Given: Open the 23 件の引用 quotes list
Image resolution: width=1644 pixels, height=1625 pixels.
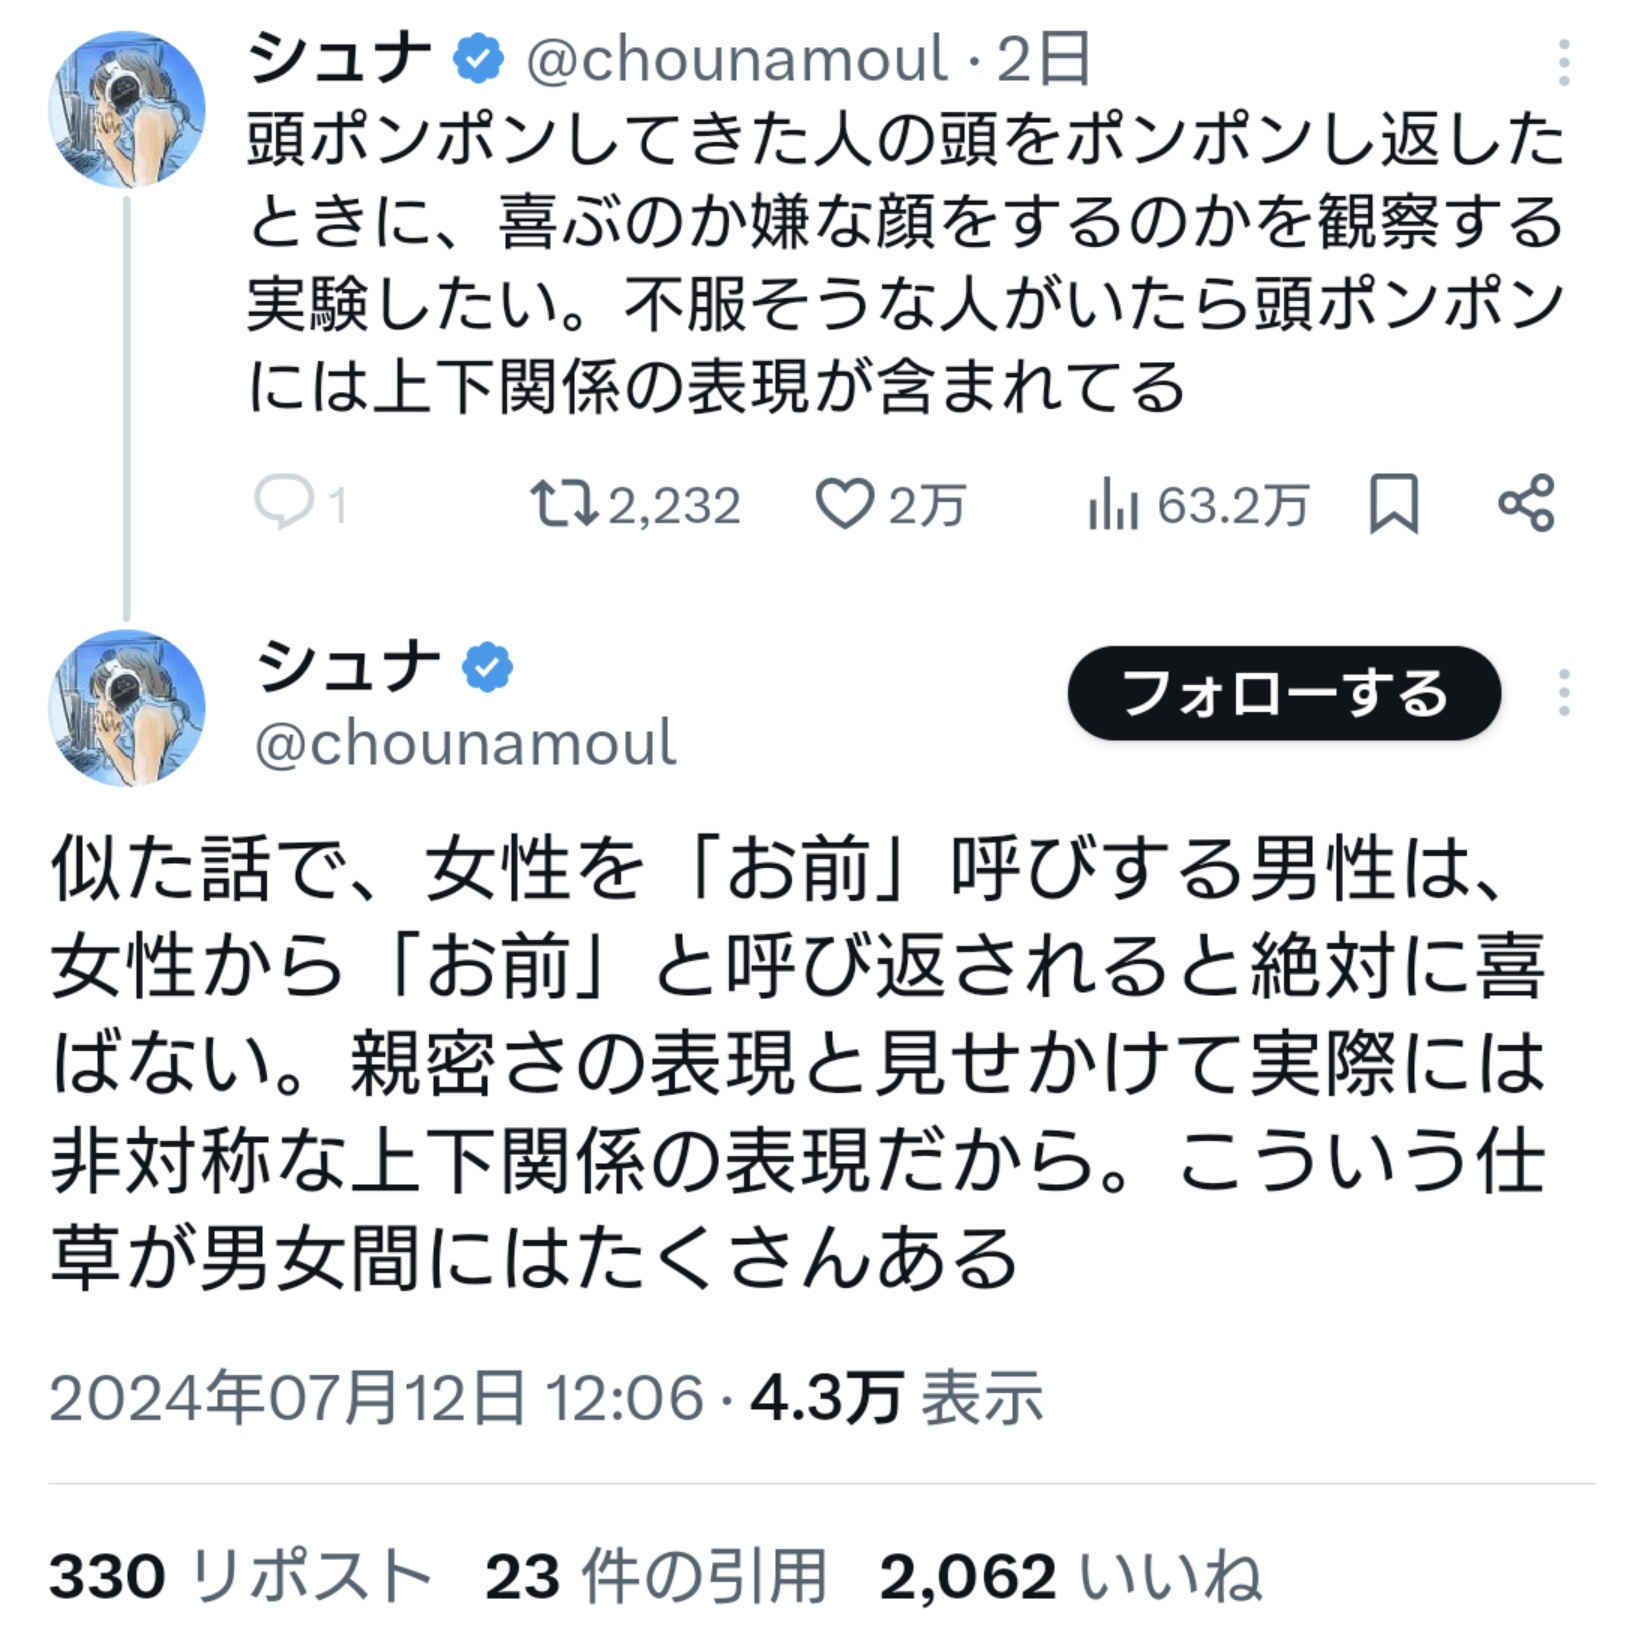Looking at the screenshot, I should (x=656, y=1577).
